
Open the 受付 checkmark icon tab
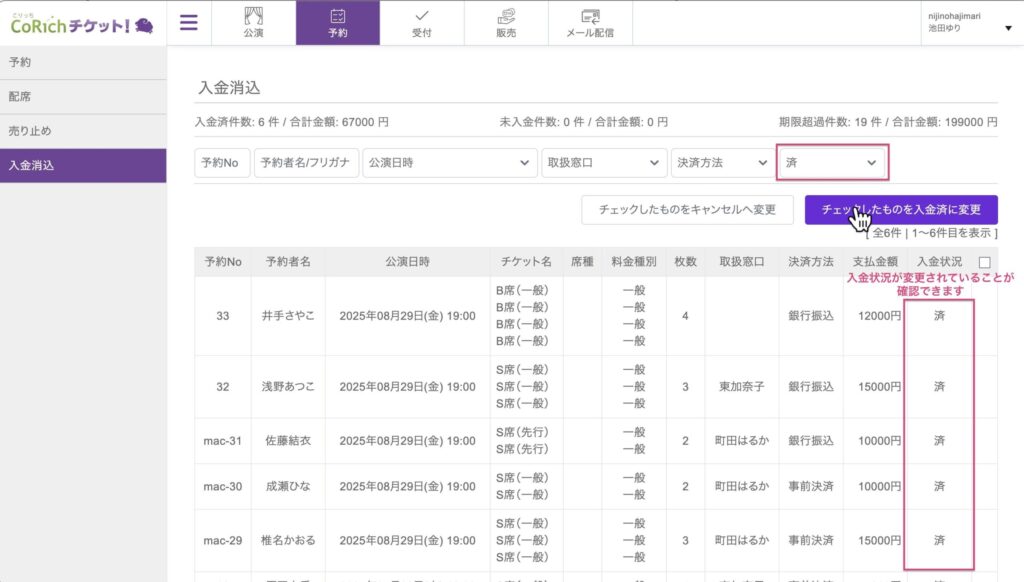[422, 23]
